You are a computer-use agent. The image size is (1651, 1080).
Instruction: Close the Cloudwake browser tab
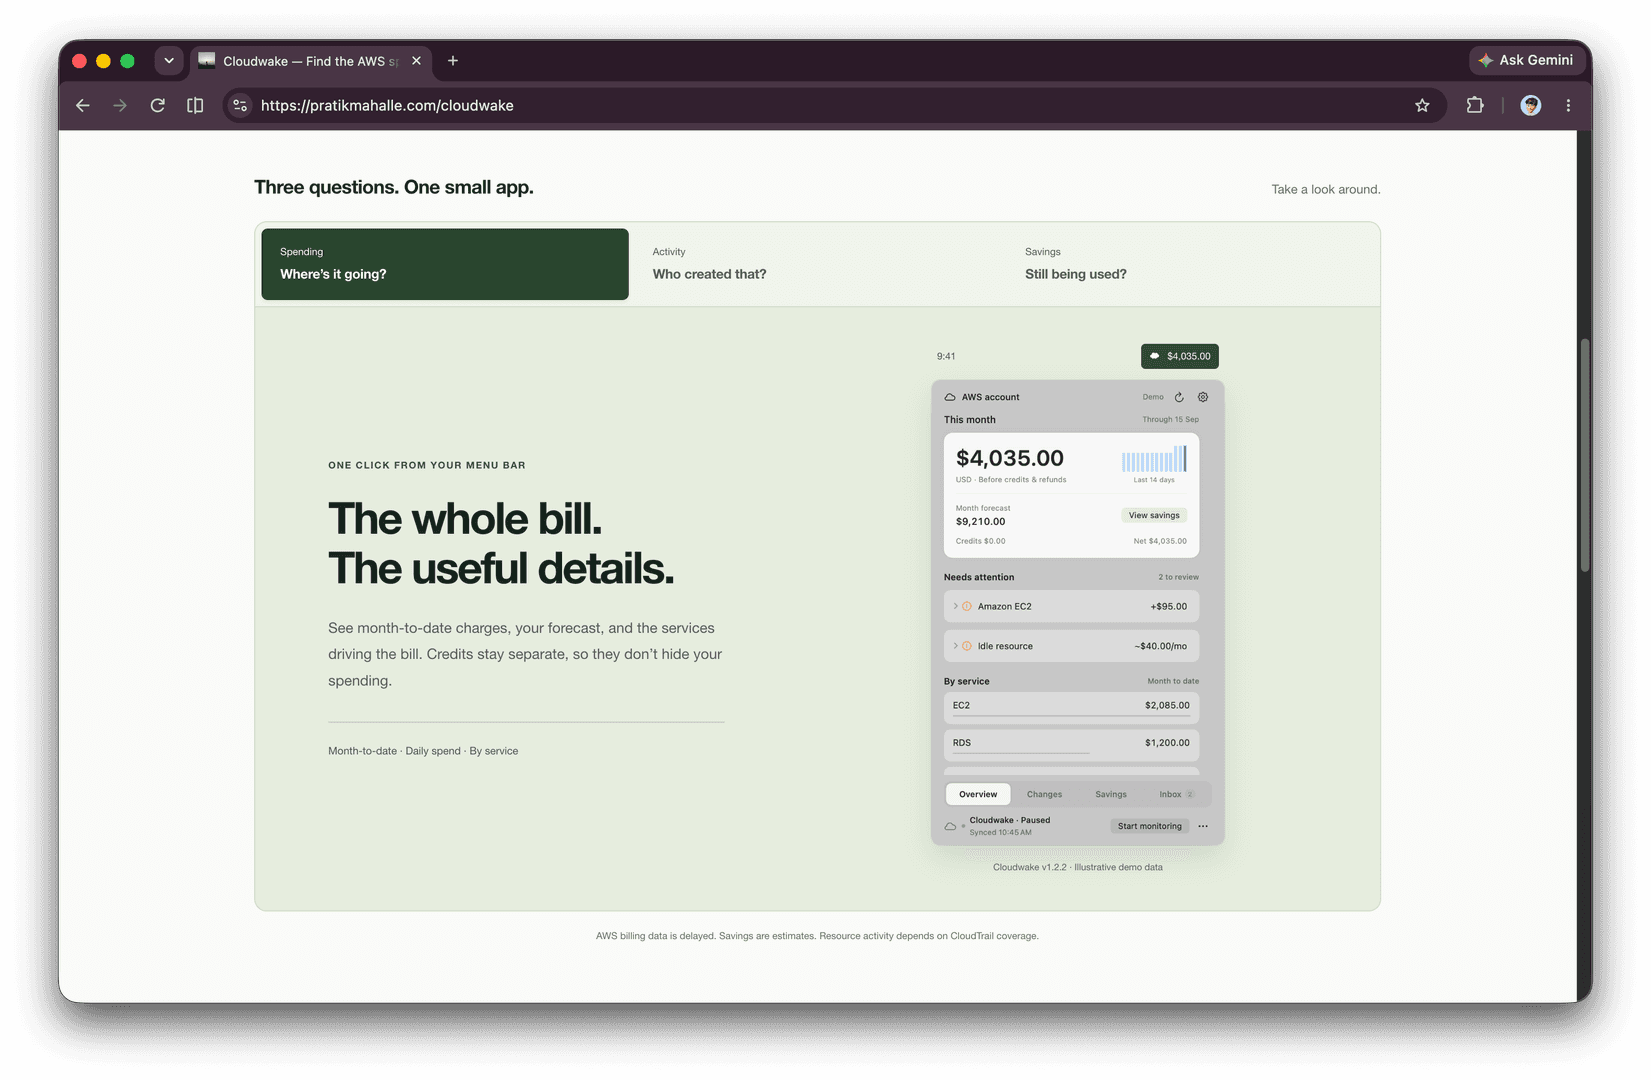[416, 61]
